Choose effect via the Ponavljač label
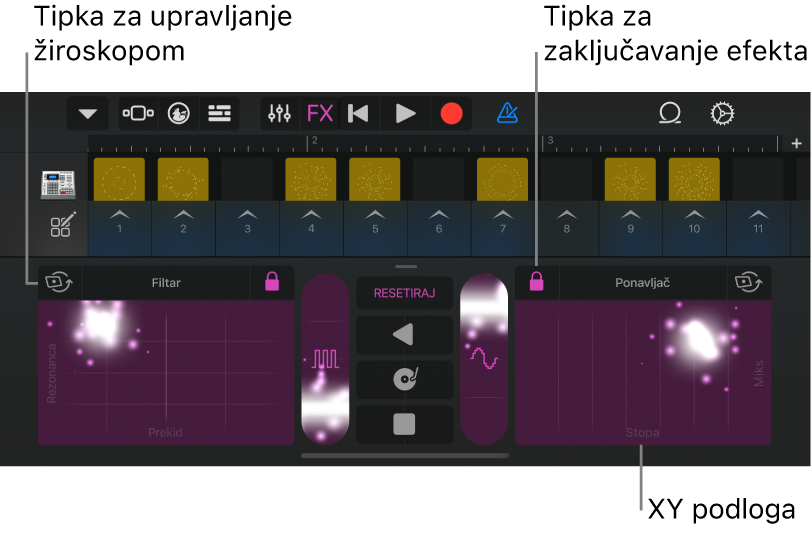 point(643,283)
